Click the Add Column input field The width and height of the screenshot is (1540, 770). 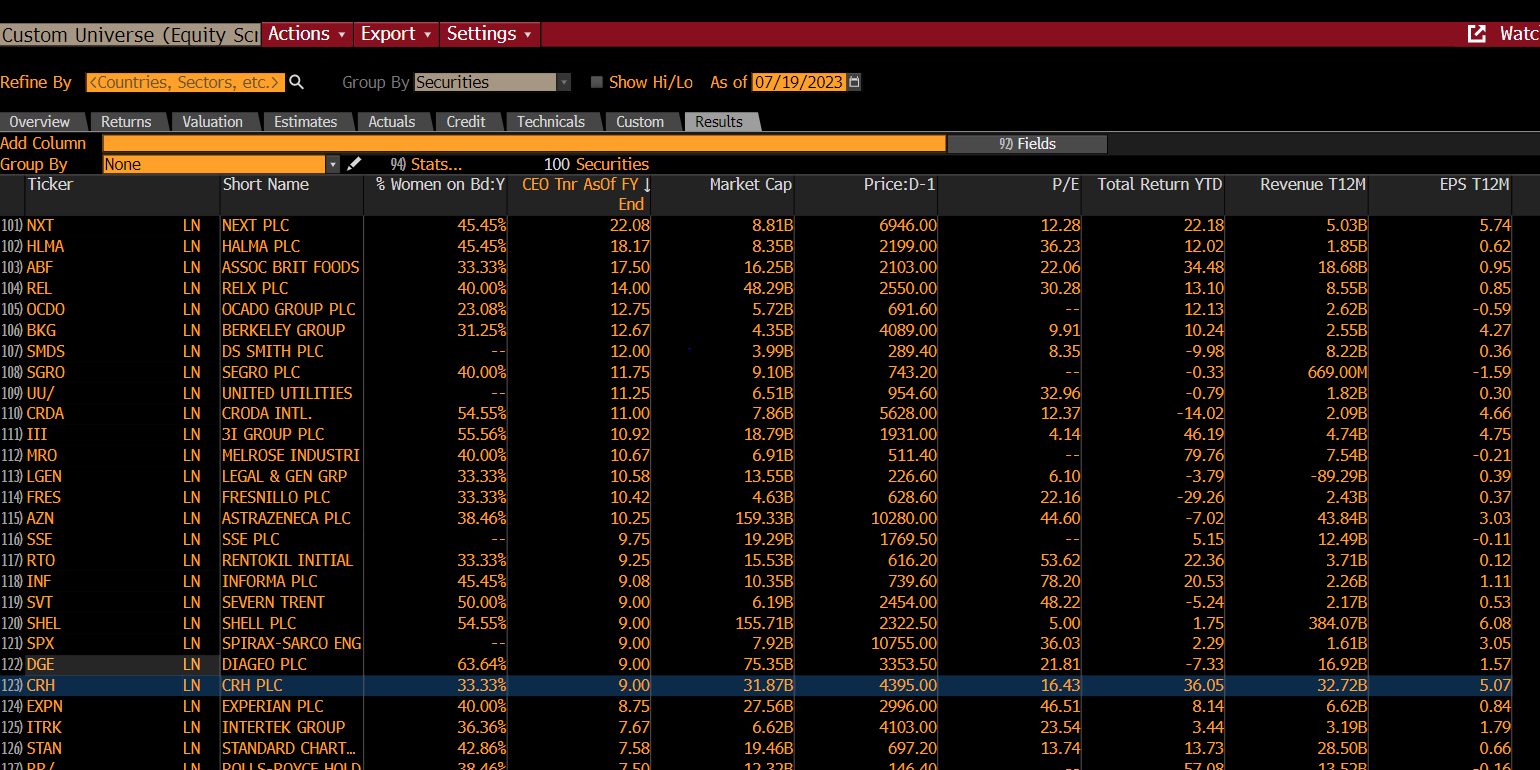[x=524, y=144]
